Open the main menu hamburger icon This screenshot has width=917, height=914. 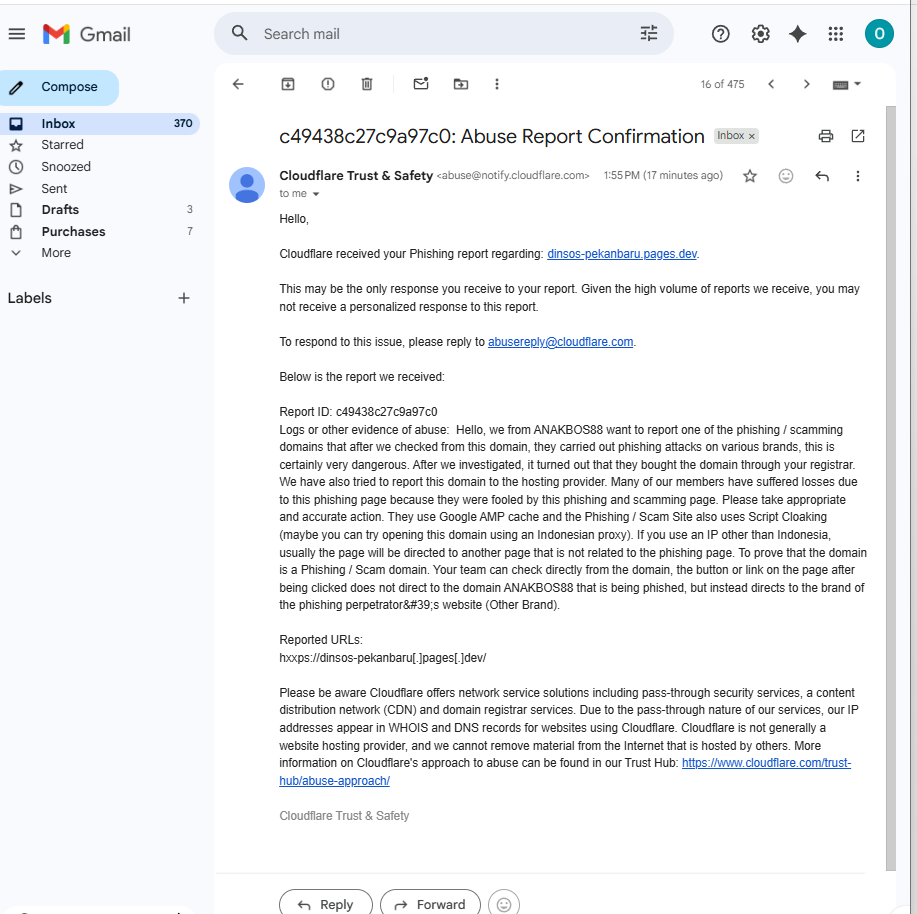point(17,34)
